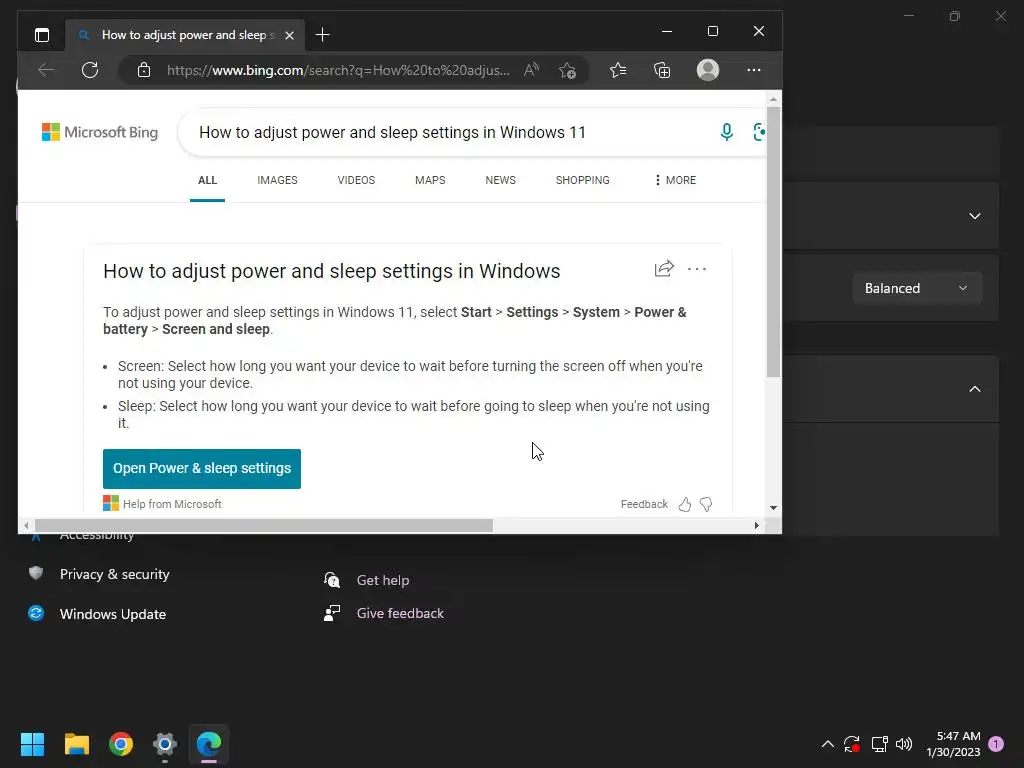Minimize the Edge browser window
1024x768 pixels.
(667, 31)
